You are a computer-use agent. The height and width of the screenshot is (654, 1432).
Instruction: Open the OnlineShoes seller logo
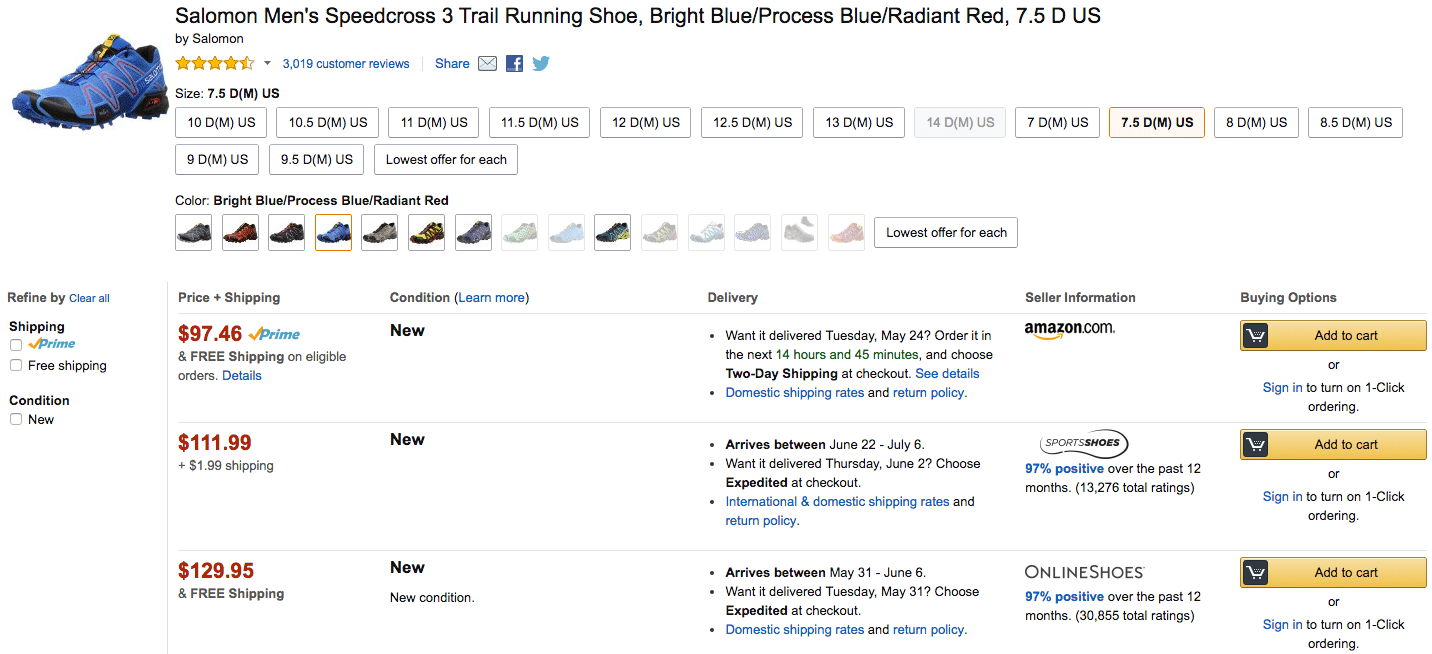pyautogui.click(x=1085, y=572)
